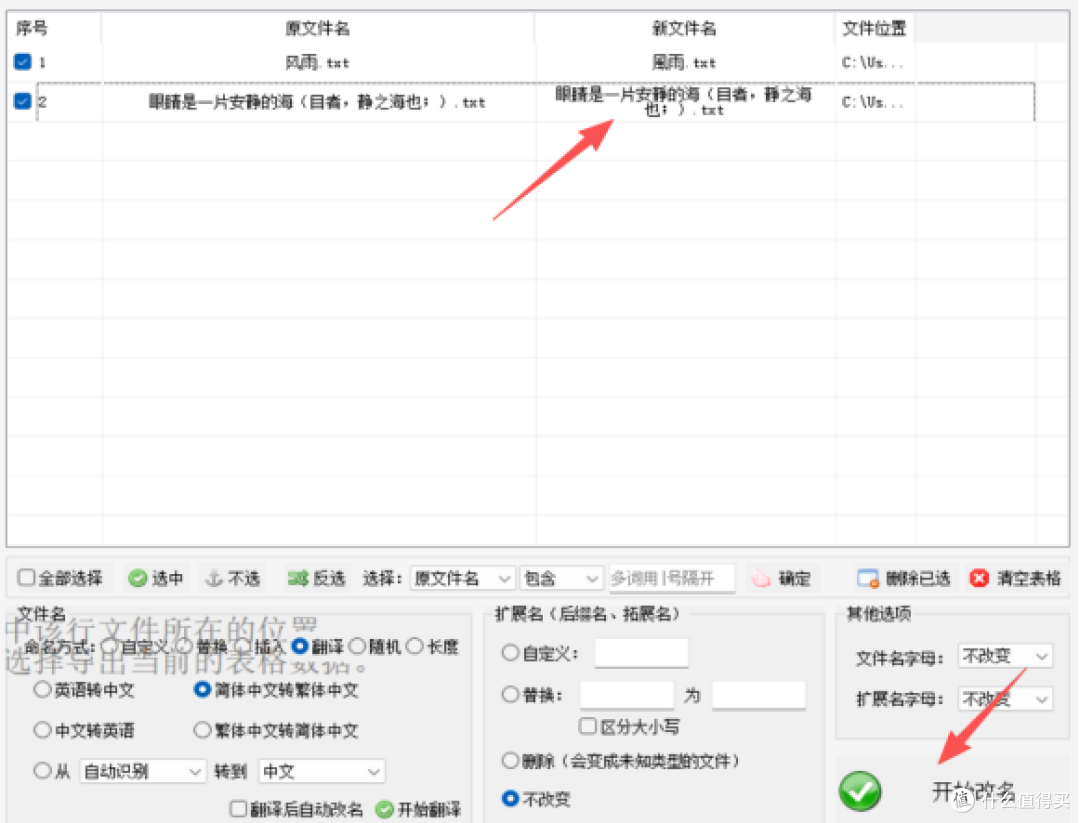1080x823 pixels.
Task: Open the 转到 中文 target dropdown
Action: (321, 771)
